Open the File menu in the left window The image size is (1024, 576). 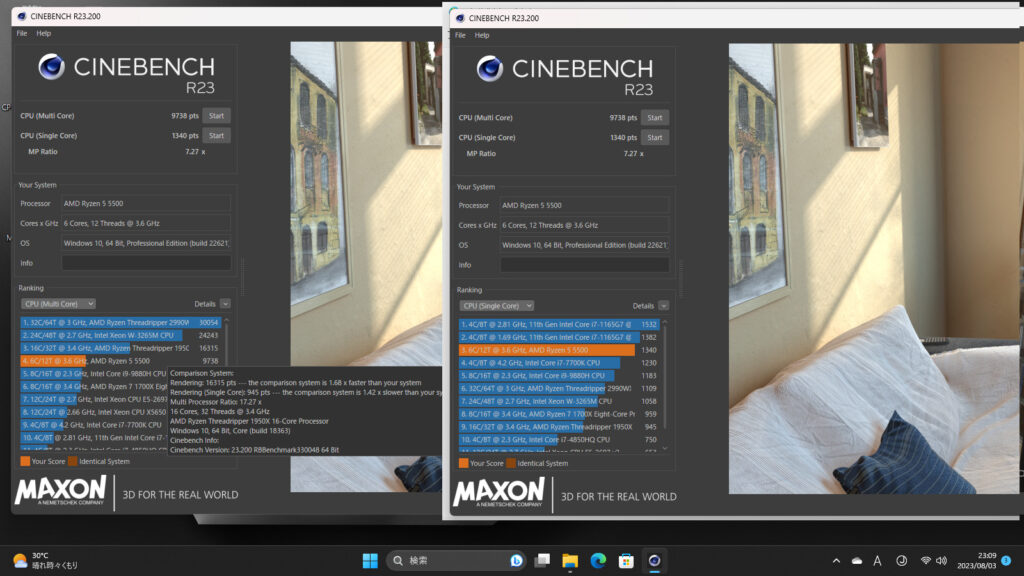click(x=22, y=33)
